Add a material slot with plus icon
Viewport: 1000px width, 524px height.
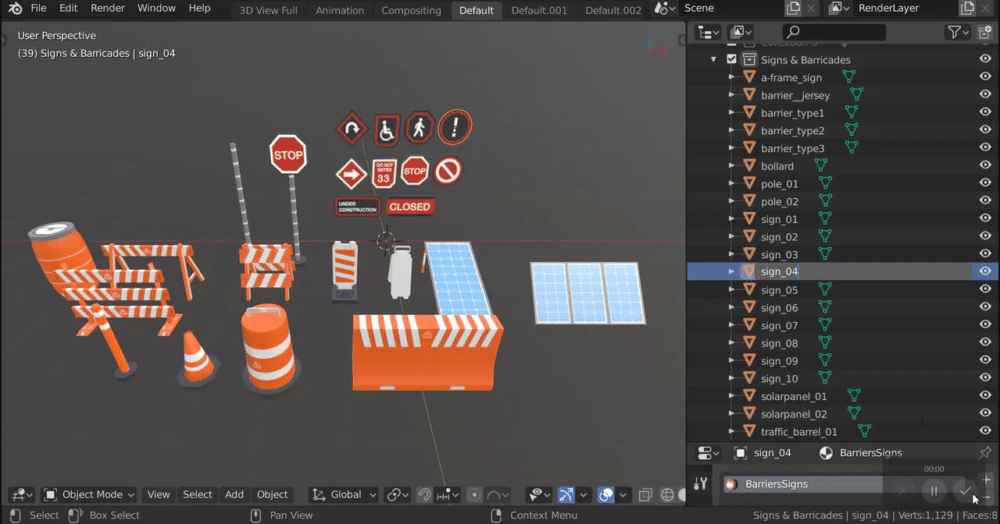(987, 479)
